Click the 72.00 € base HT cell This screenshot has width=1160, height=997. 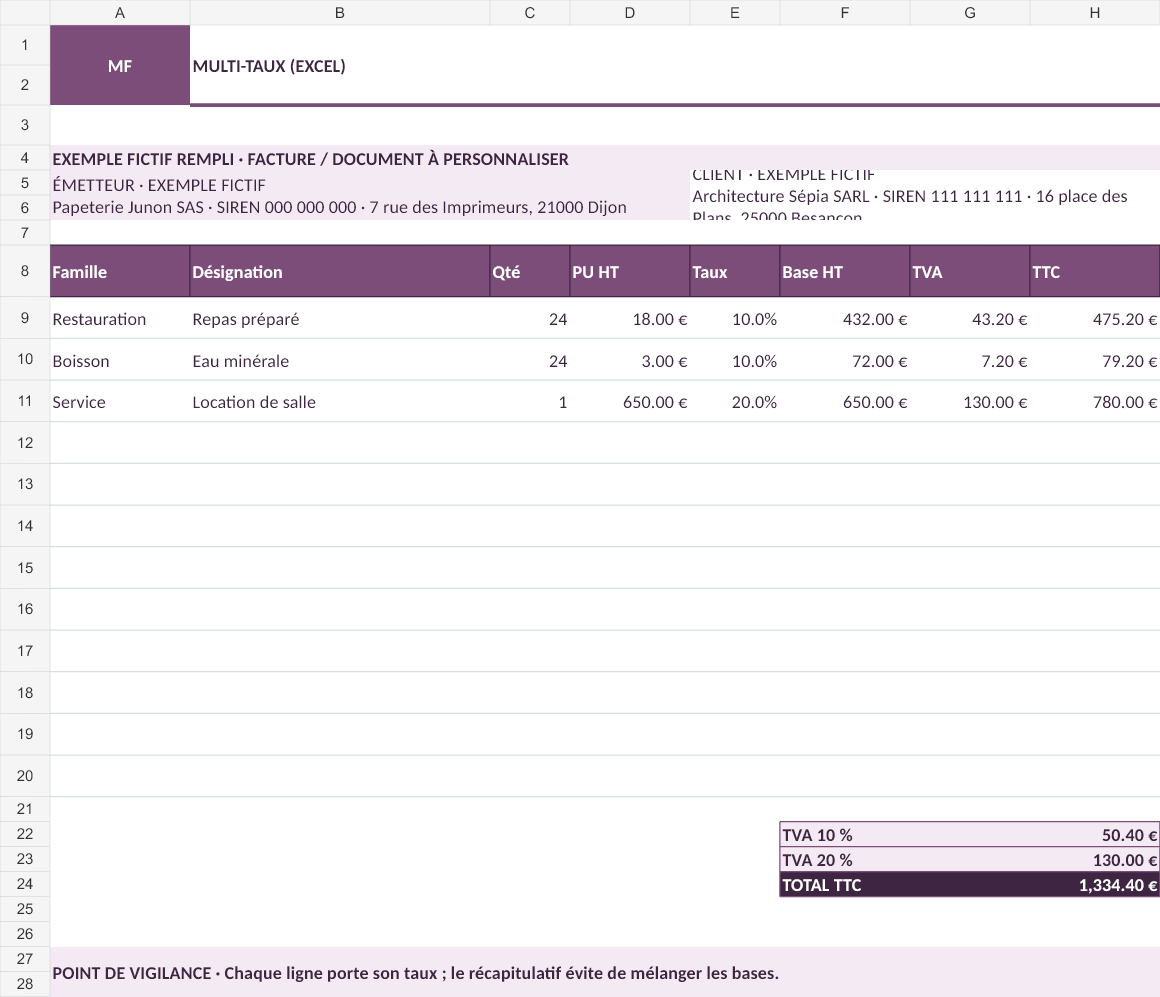[x=845, y=360]
